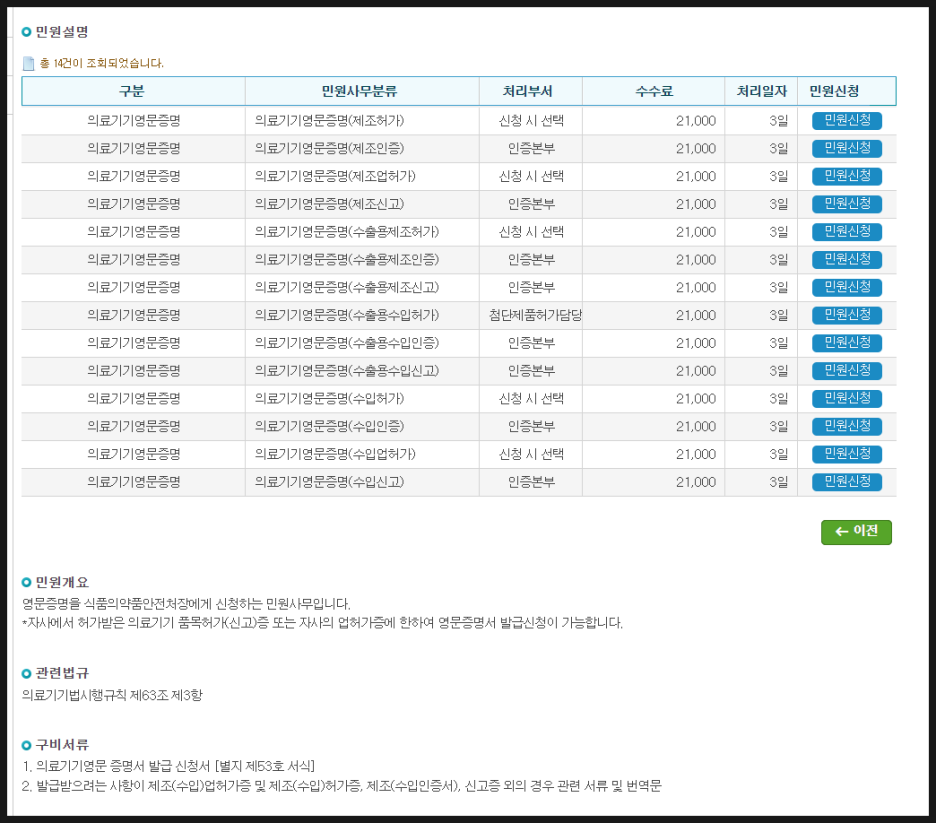The height and width of the screenshot is (823, 936).
Task: Click 민원신청 for 의료기기영문증명(수입허가)
Action: [846, 398]
